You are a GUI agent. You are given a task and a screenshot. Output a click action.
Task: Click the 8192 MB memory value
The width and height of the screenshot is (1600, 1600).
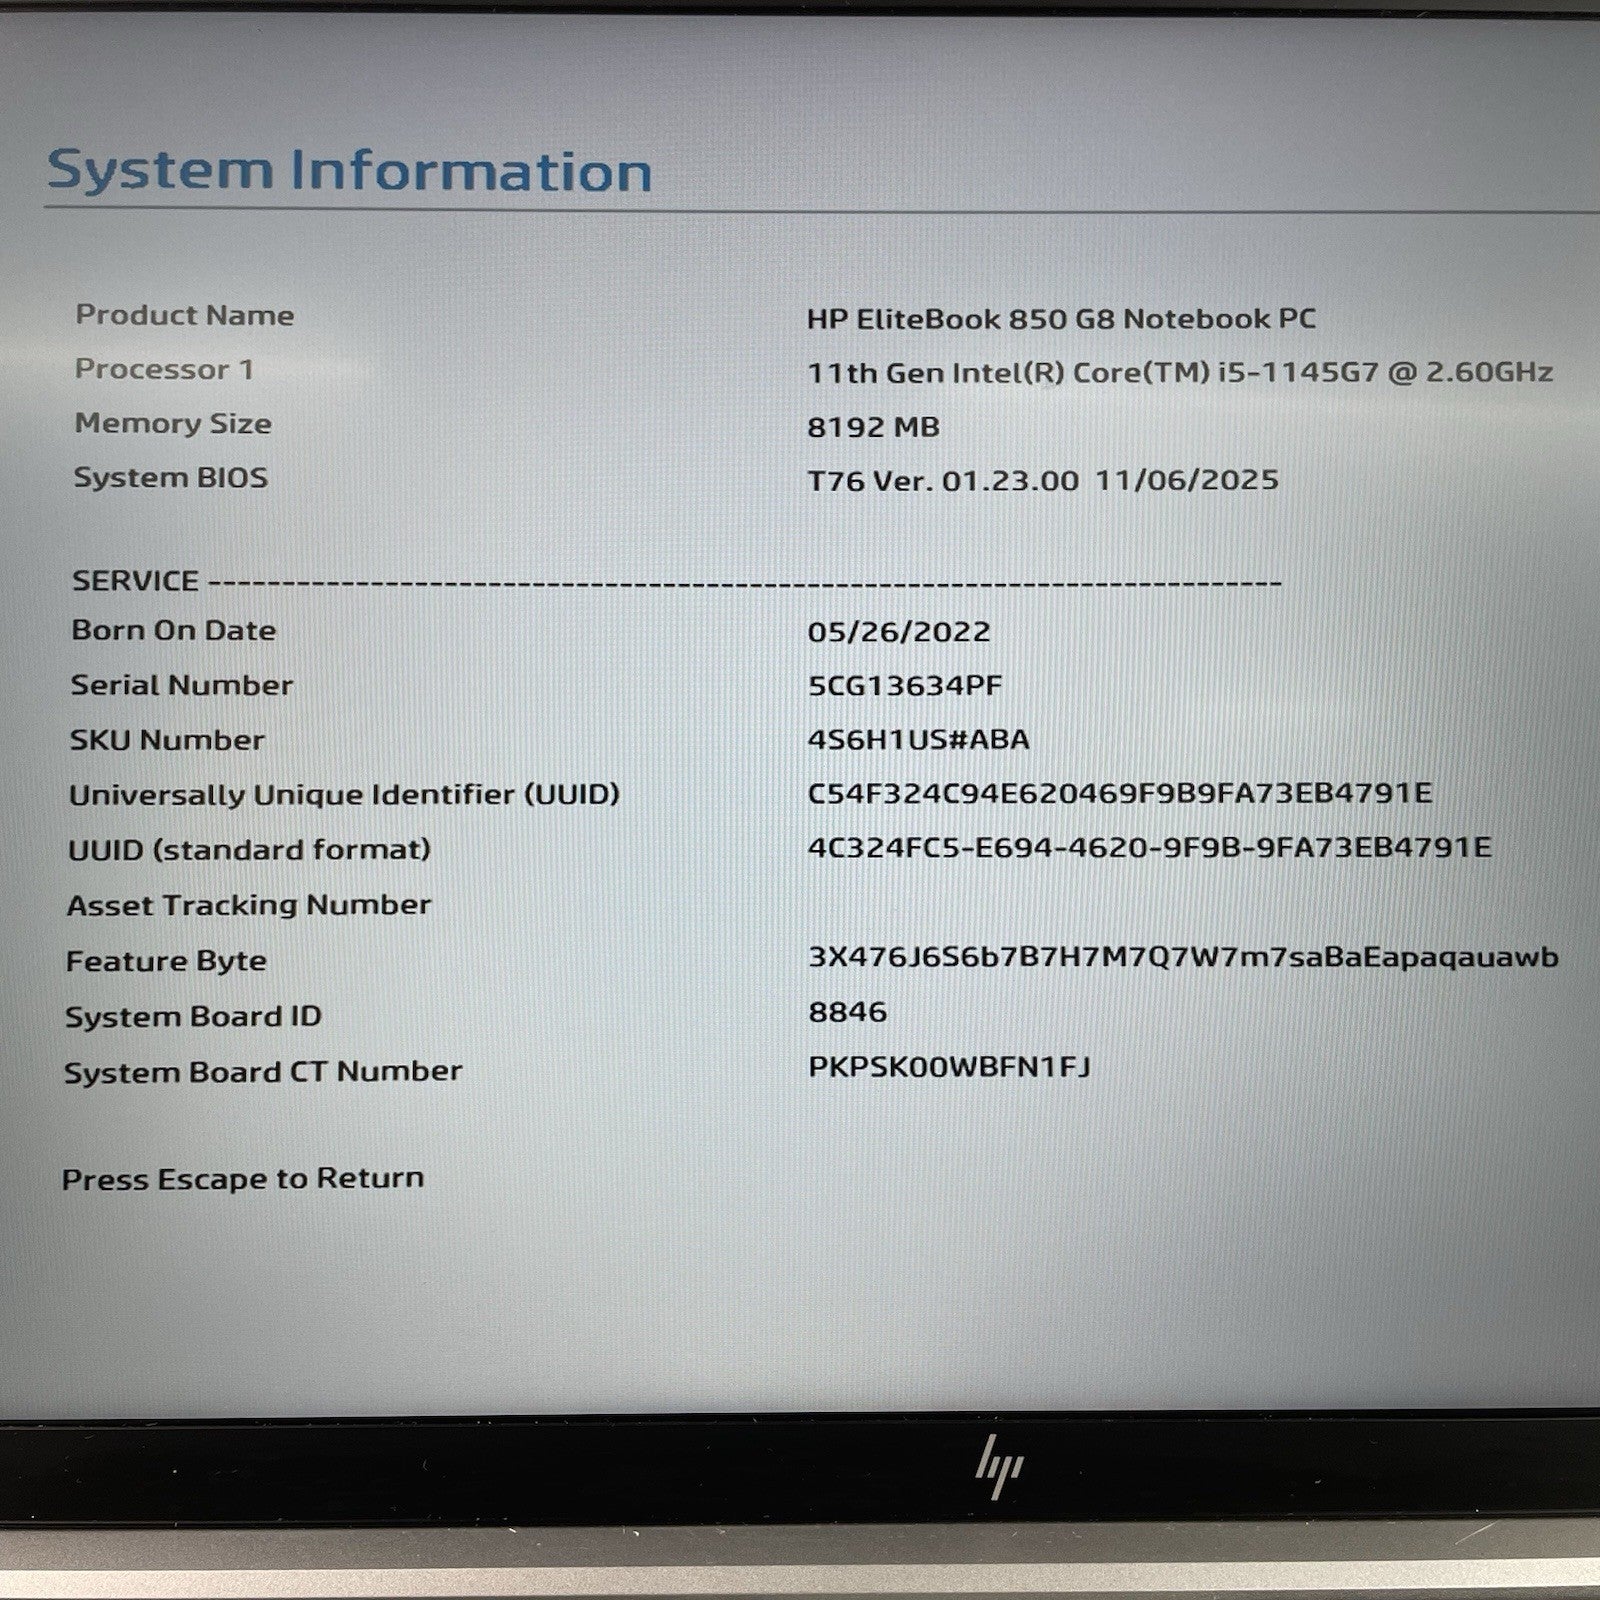pyautogui.click(x=874, y=427)
